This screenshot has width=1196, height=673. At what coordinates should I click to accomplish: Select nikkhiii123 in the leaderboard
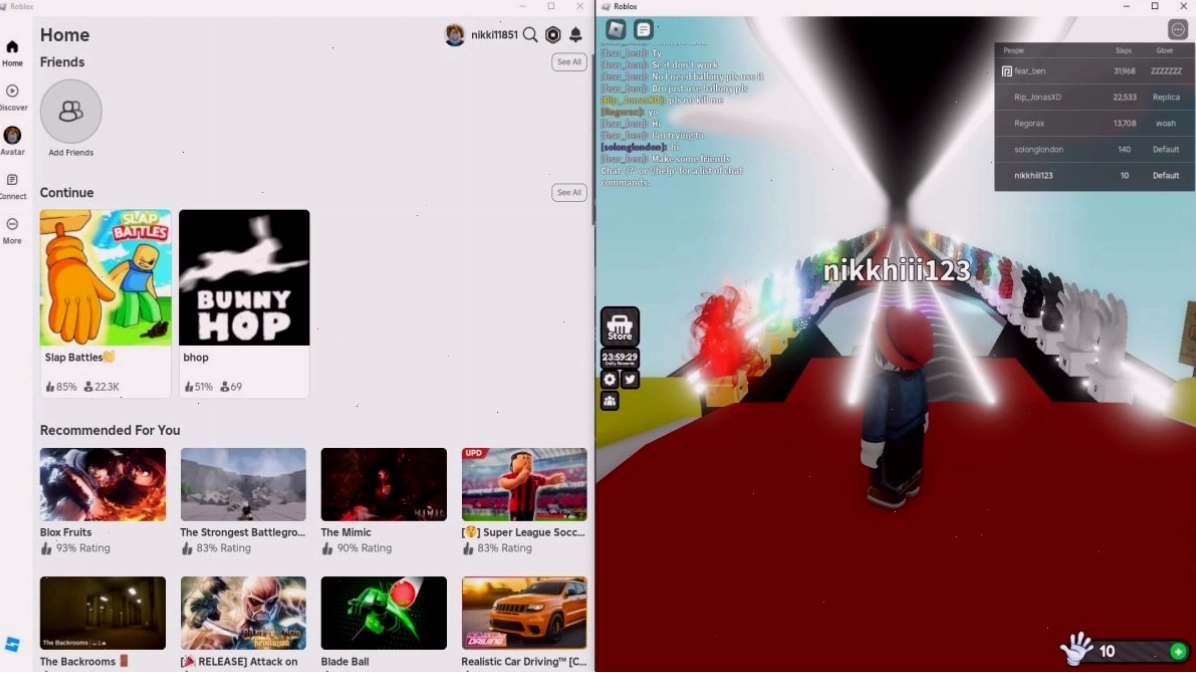(1094, 175)
